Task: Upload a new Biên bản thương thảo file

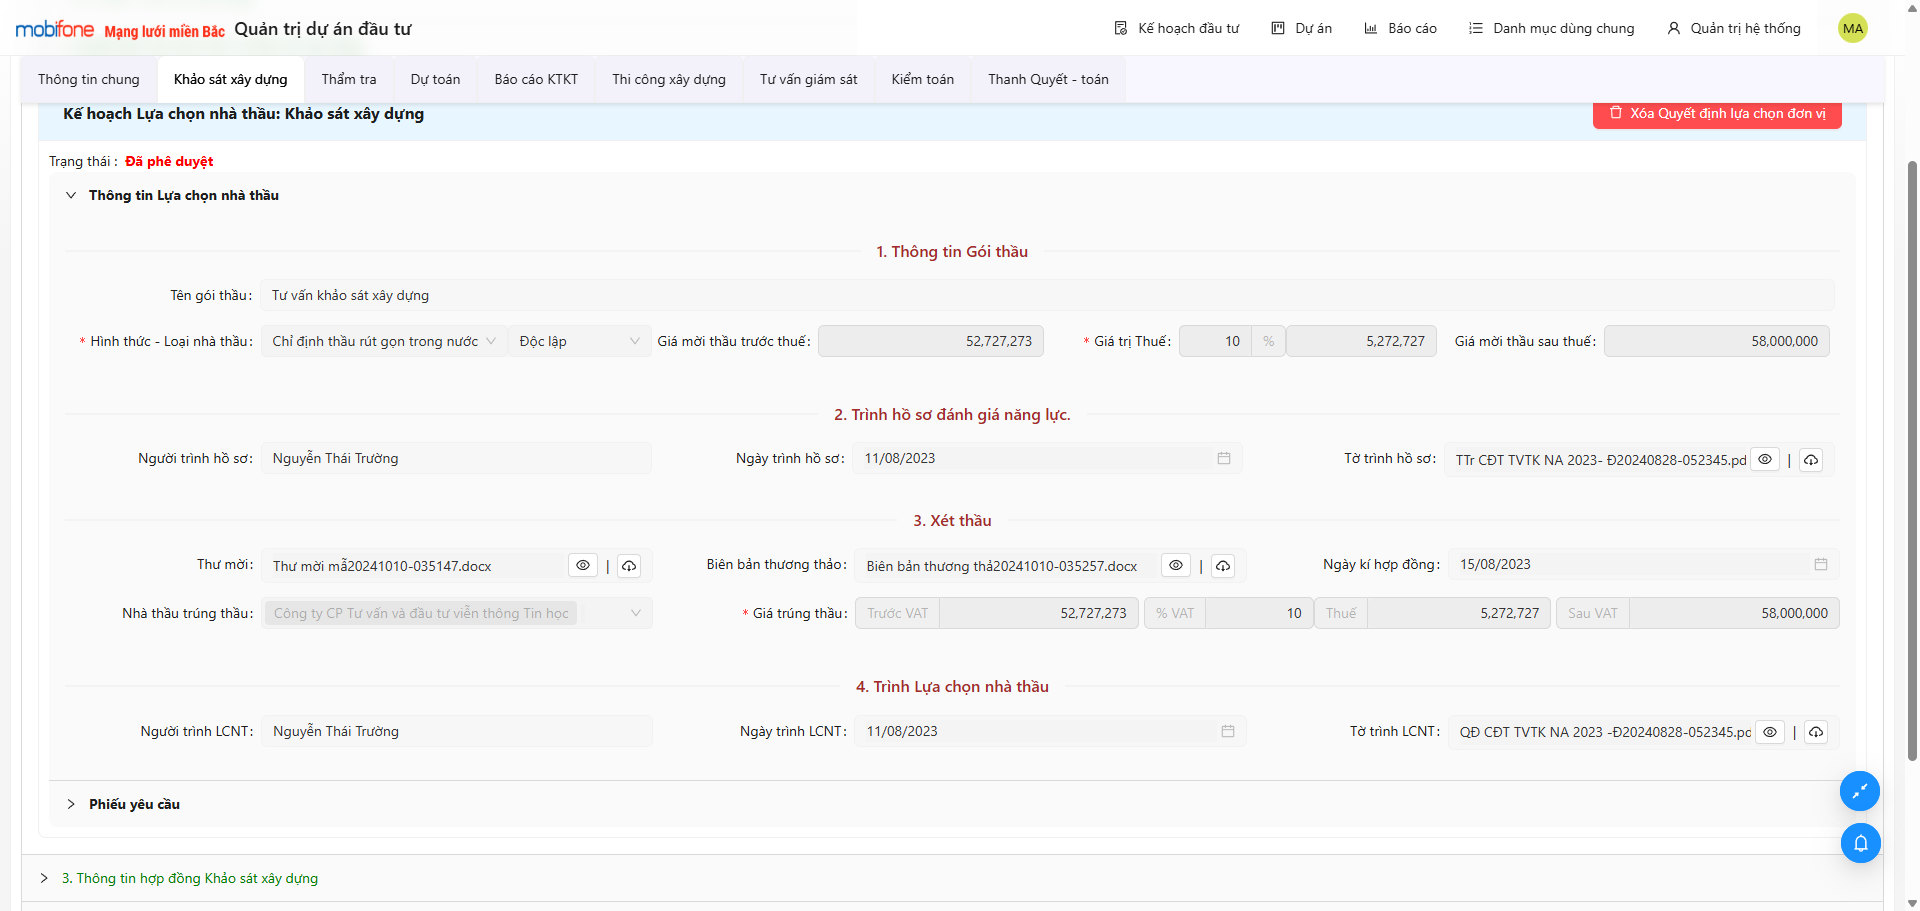Action: [1222, 566]
